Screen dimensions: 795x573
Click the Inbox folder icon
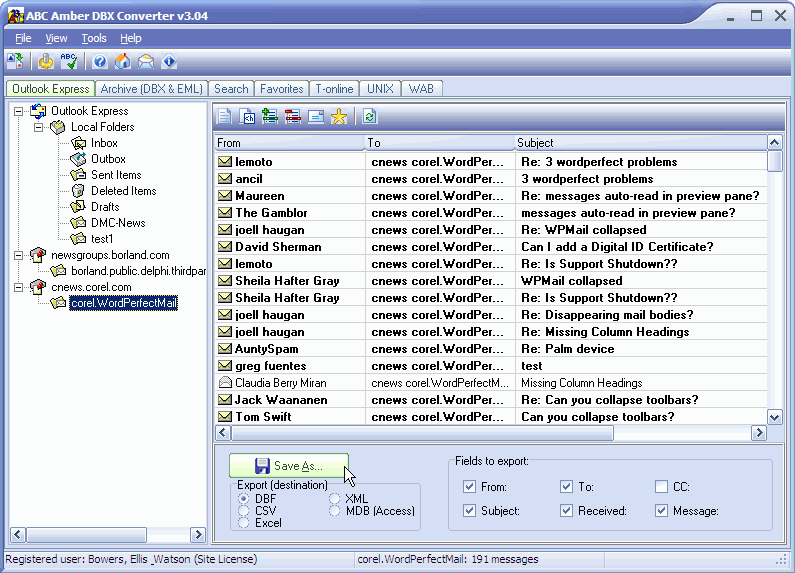coord(78,143)
